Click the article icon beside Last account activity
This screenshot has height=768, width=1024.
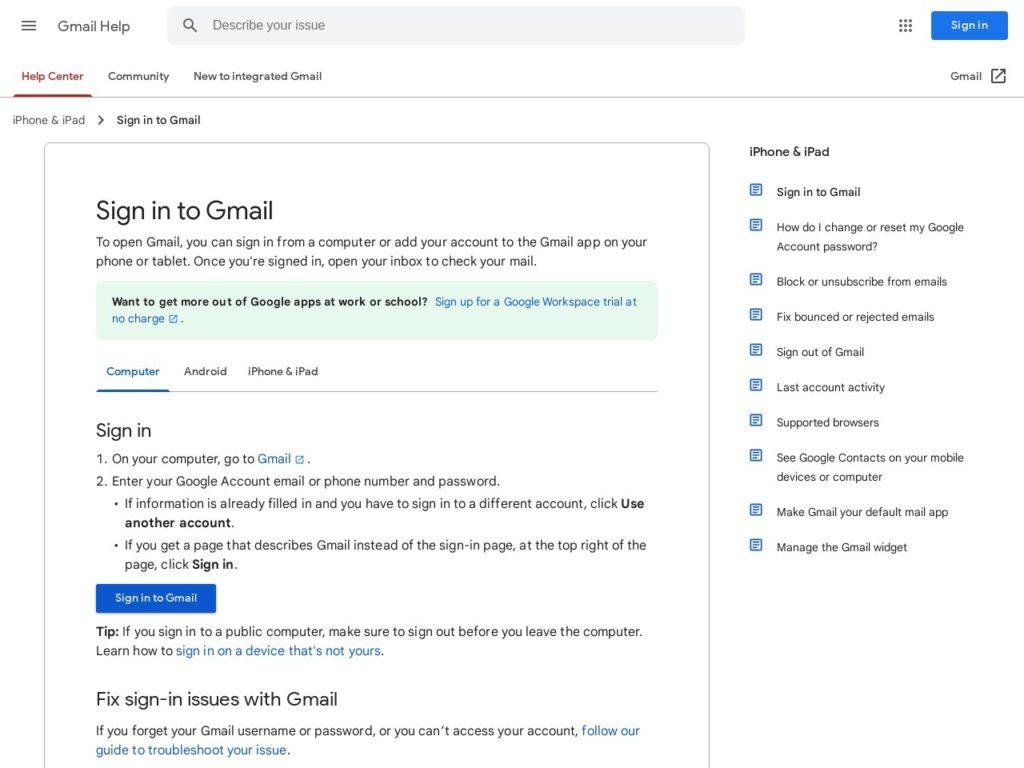pyautogui.click(x=756, y=386)
